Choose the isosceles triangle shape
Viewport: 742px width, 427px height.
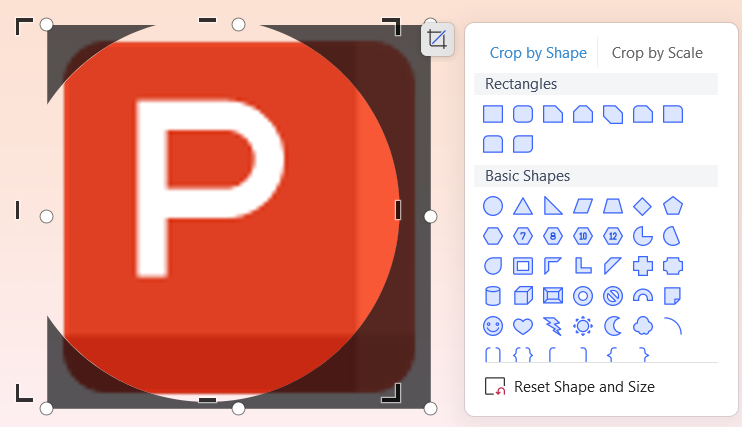tap(523, 206)
